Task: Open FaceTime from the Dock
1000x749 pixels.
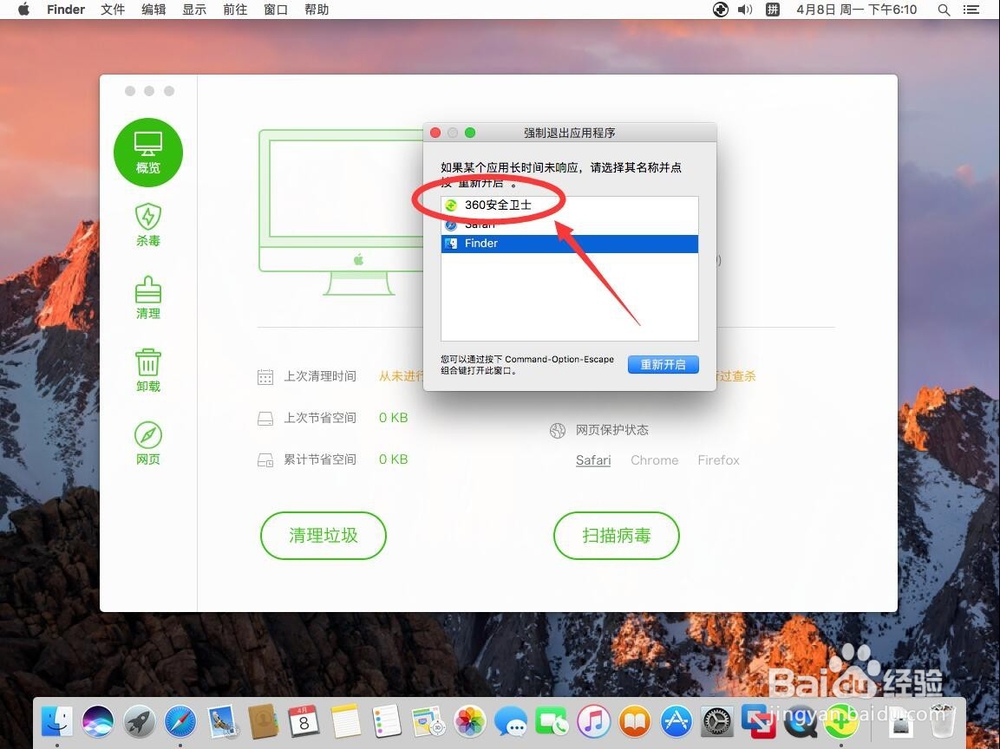Action: [552, 722]
